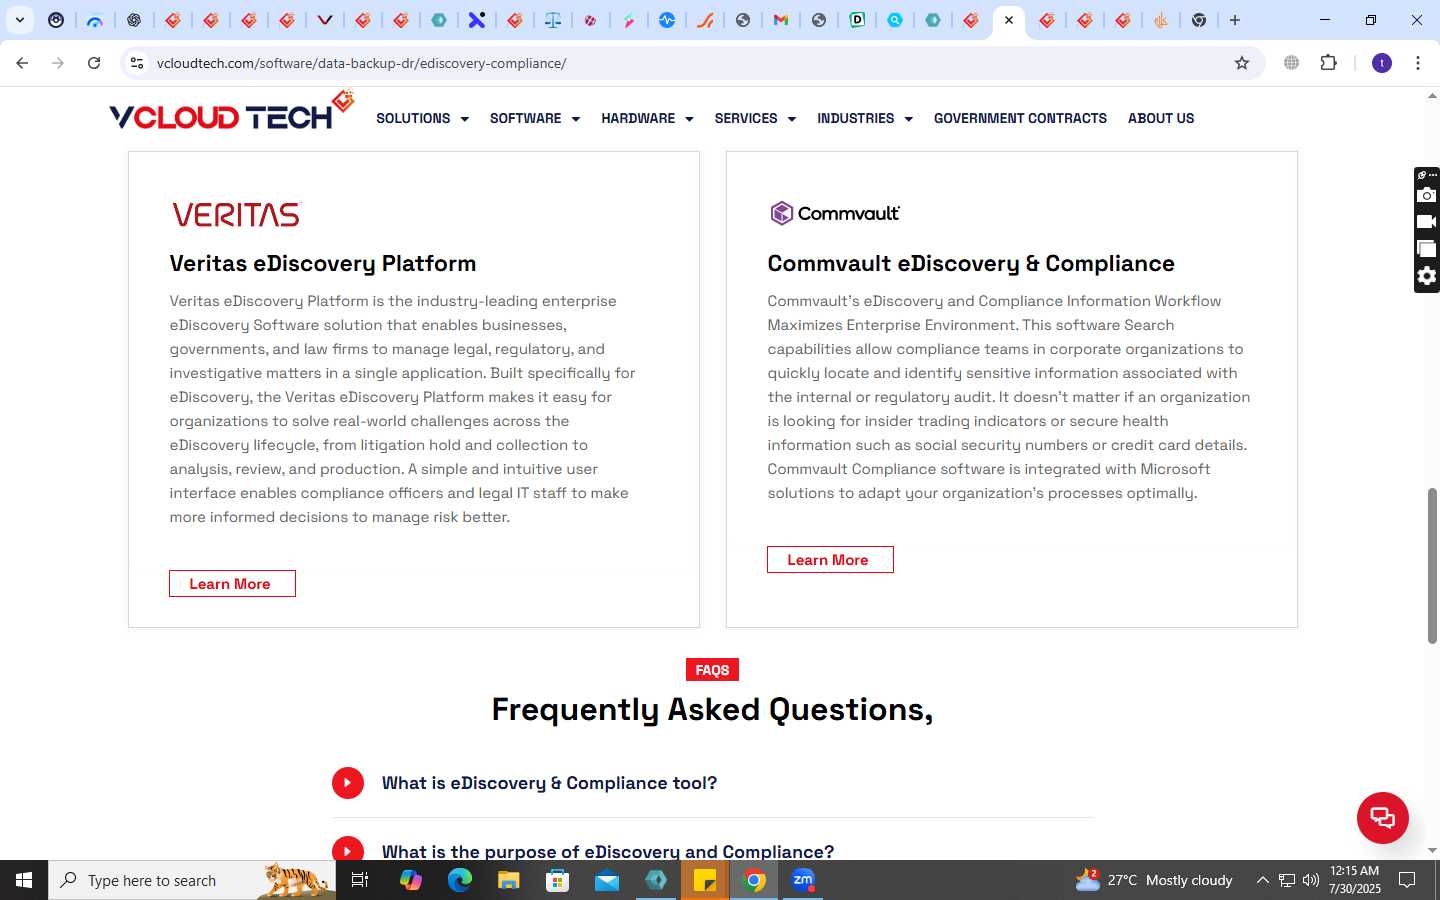Viewport: 1440px width, 900px height.
Task: Open Chrome from the taskbar
Action: coord(755,880)
